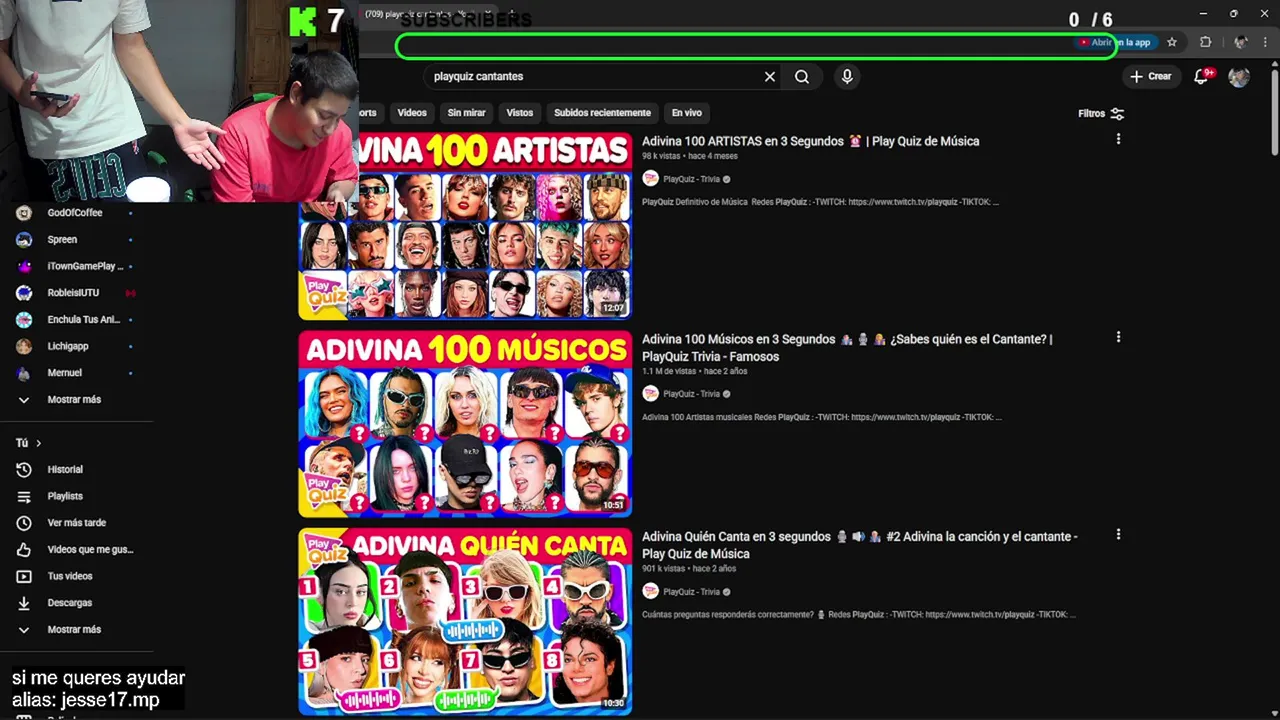Bookmark the page with the star icon

click(x=1172, y=42)
